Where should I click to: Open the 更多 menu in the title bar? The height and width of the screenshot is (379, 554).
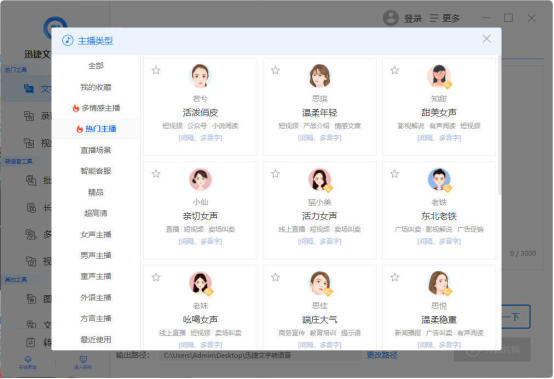(x=445, y=18)
